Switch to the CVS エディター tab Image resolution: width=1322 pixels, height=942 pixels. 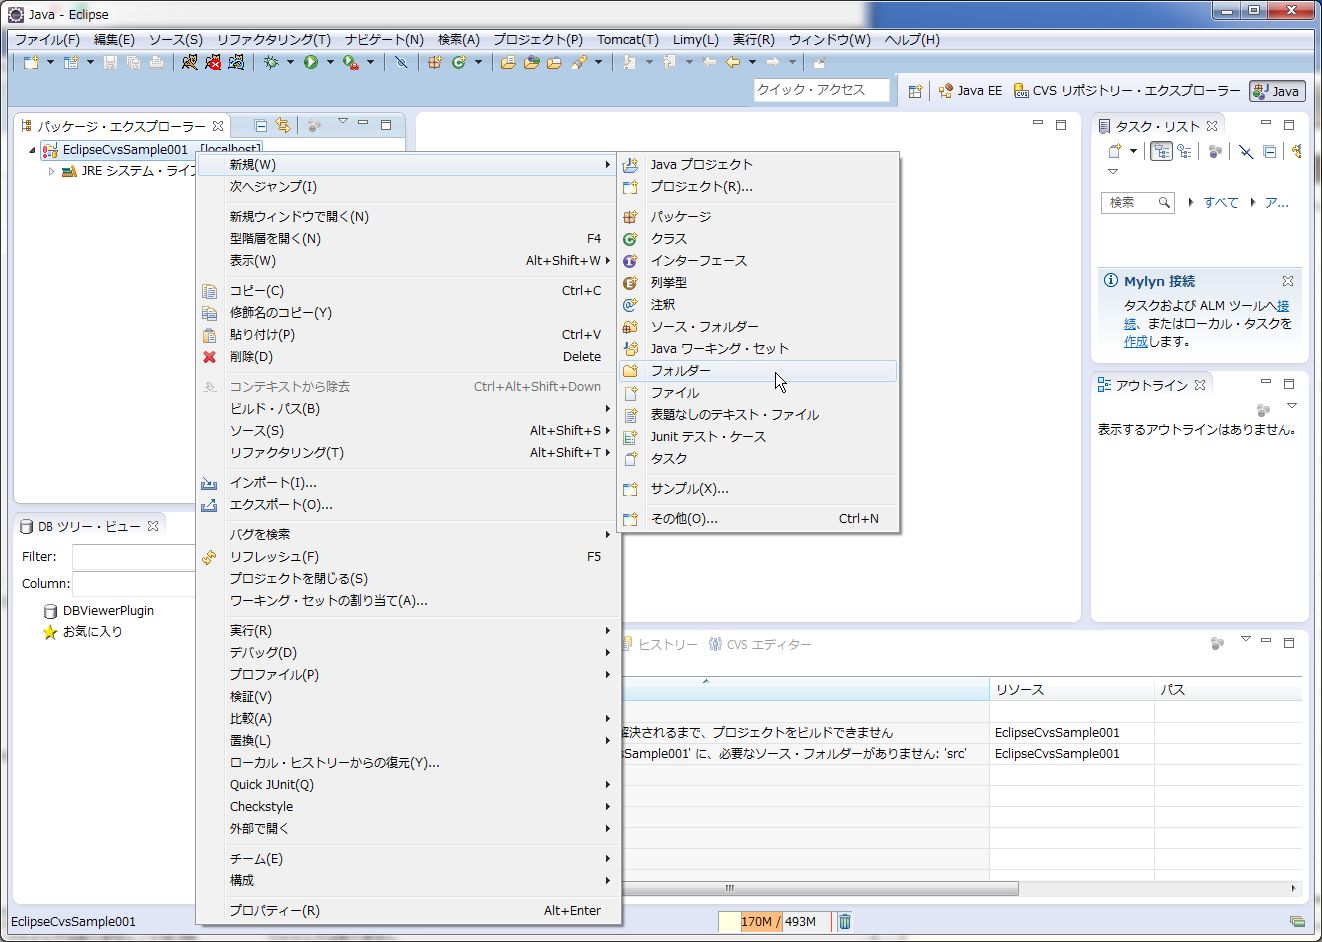pyautogui.click(x=760, y=644)
